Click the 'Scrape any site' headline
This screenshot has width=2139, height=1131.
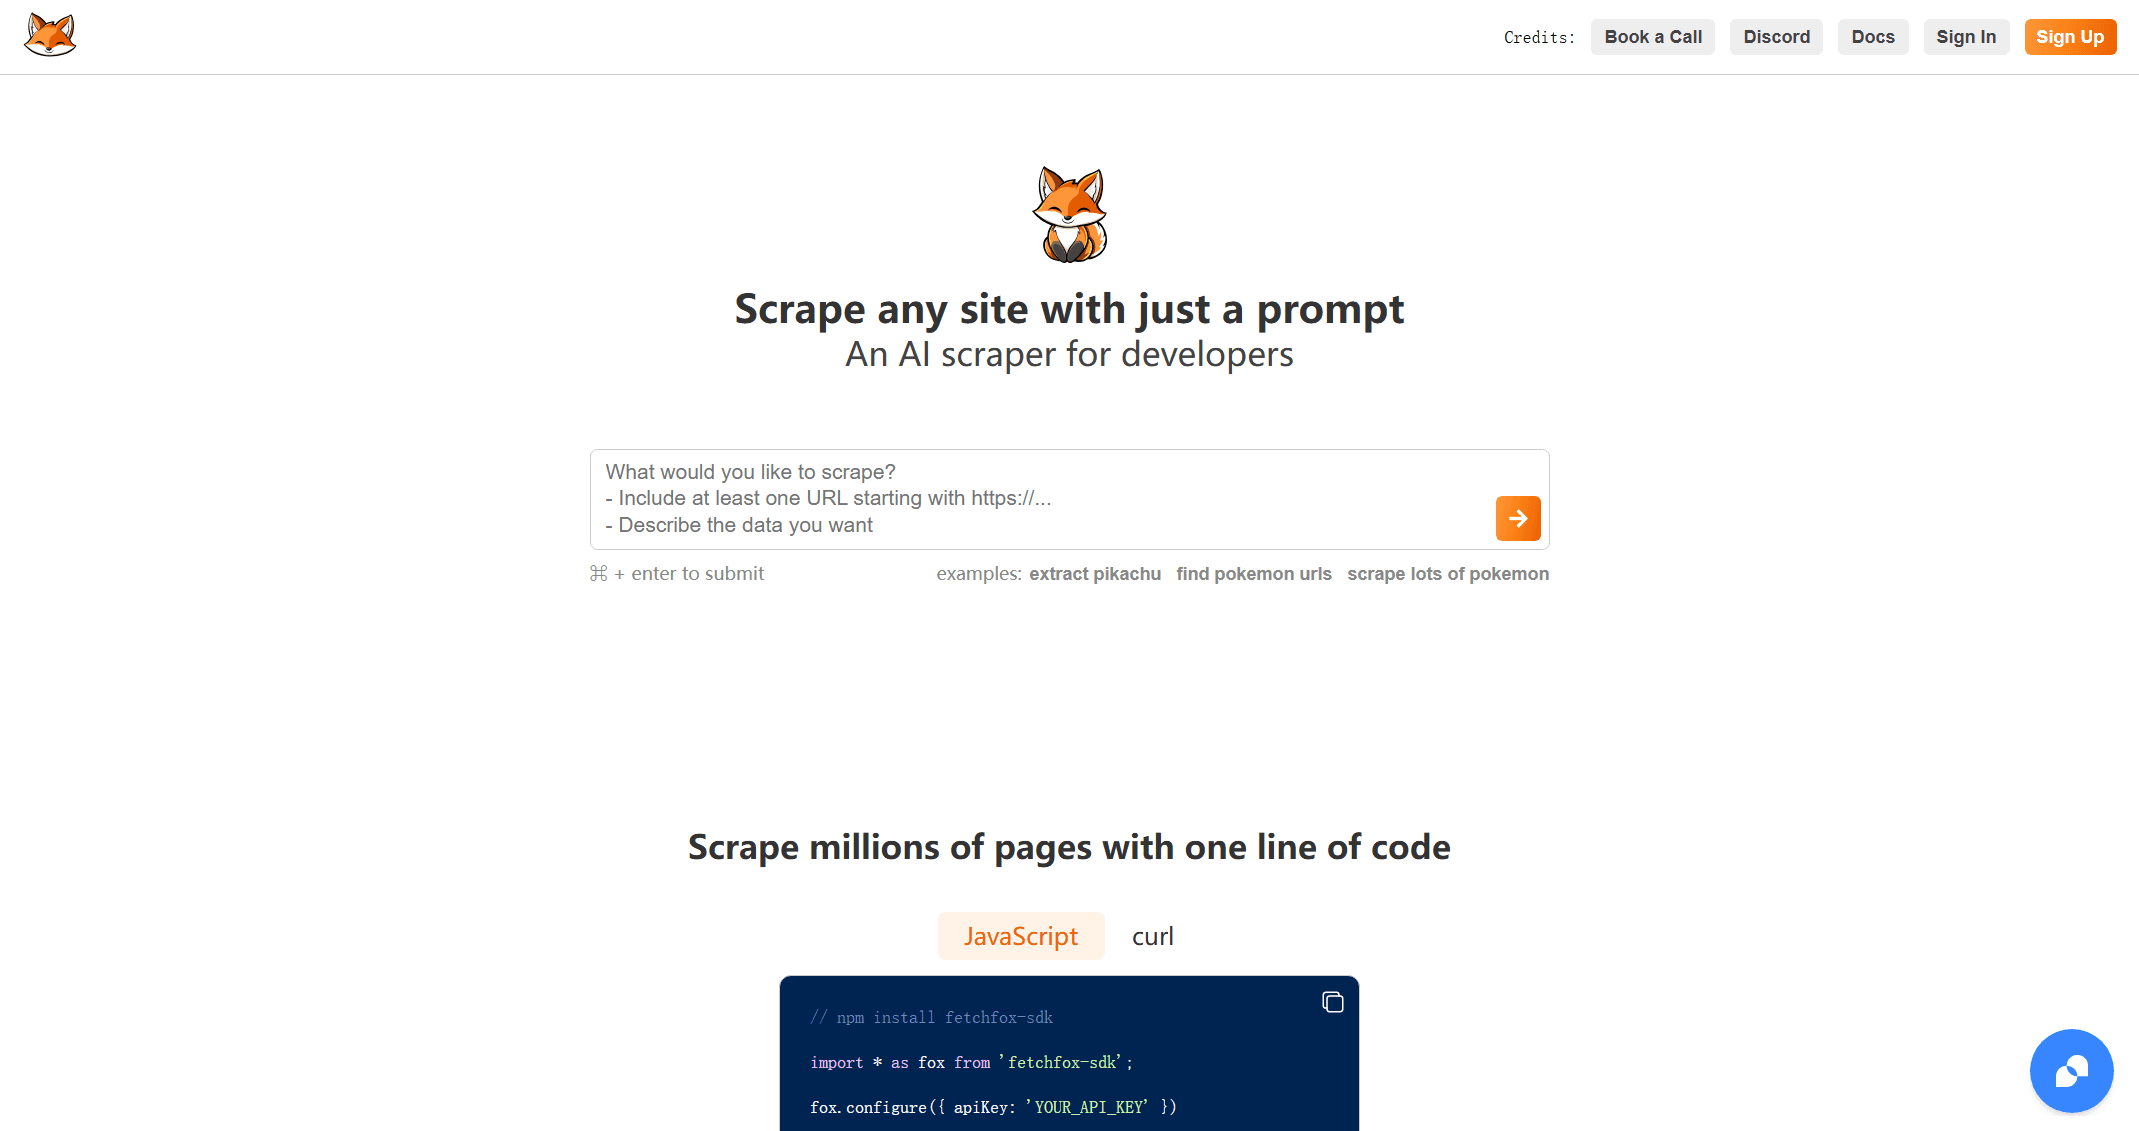click(x=1068, y=309)
